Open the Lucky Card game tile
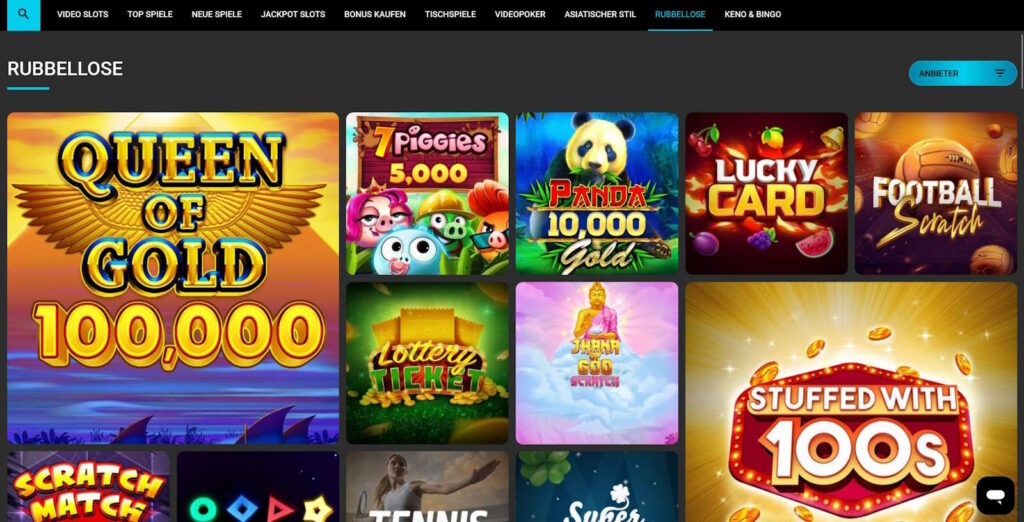 (766, 193)
